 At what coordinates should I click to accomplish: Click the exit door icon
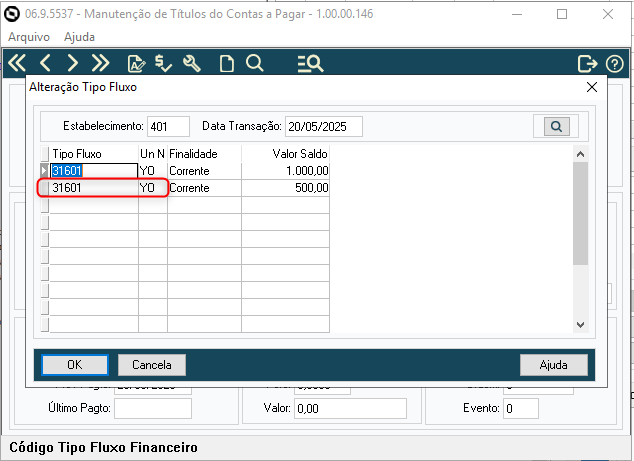[x=588, y=63]
